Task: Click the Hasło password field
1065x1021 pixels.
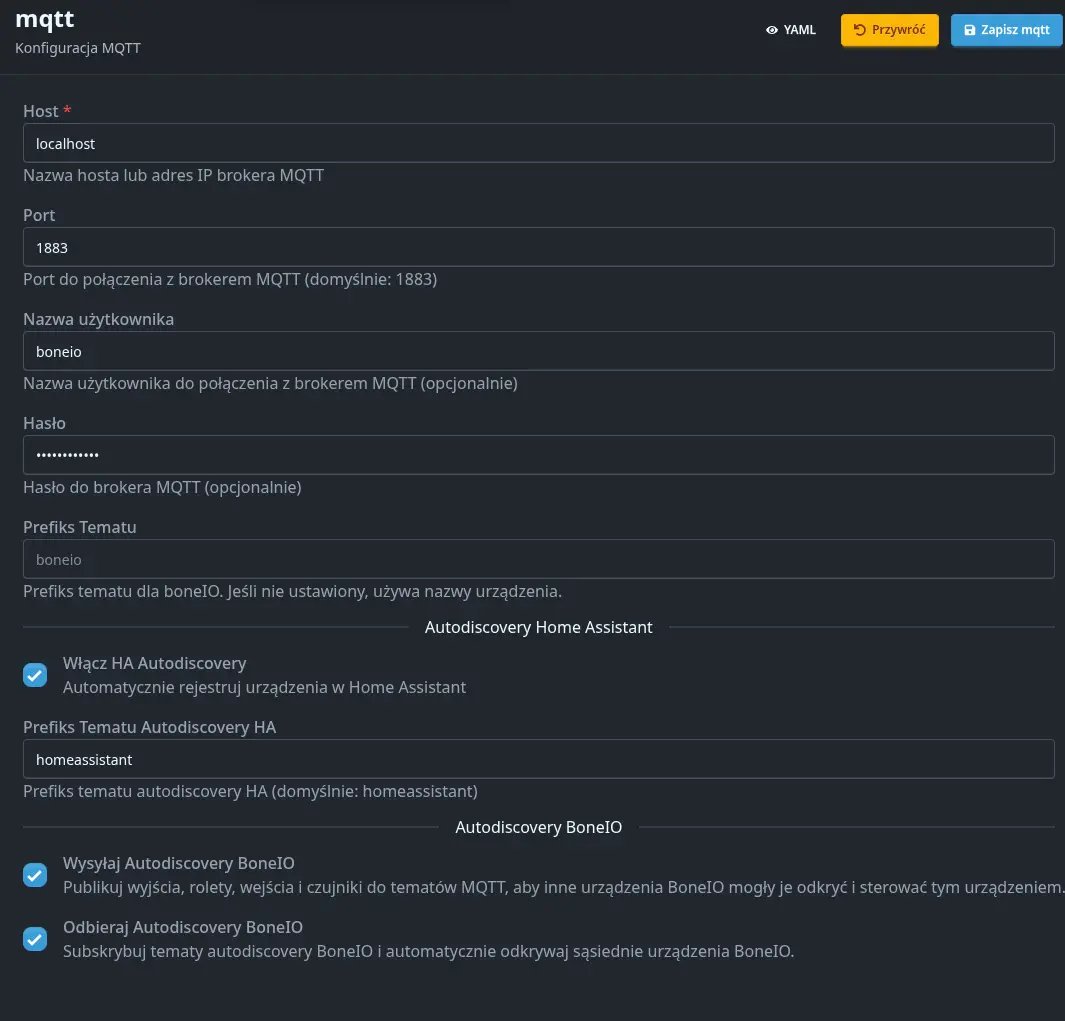Action: coord(538,455)
